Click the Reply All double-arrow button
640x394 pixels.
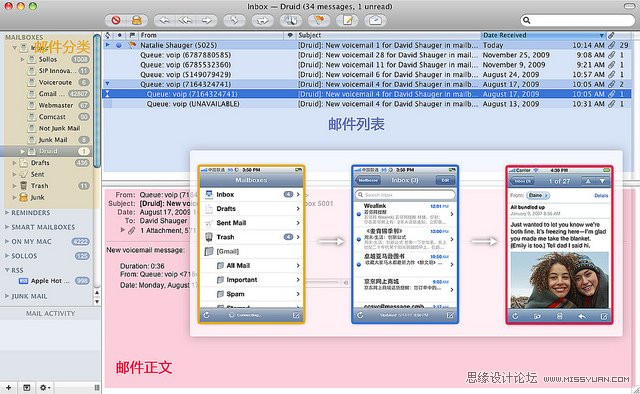pyautogui.click(x=185, y=20)
